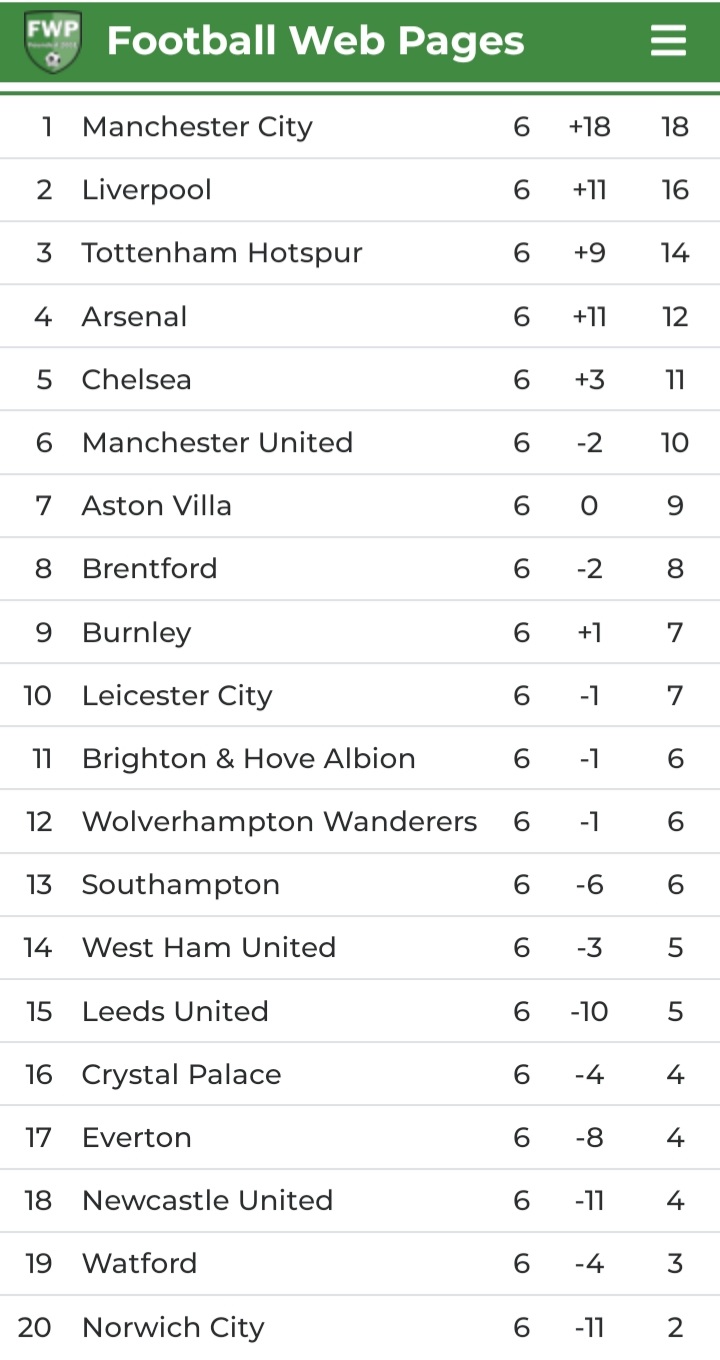Select the Chelsea row
This screenshot has width=720, height=1360.
tap(137, 380)
